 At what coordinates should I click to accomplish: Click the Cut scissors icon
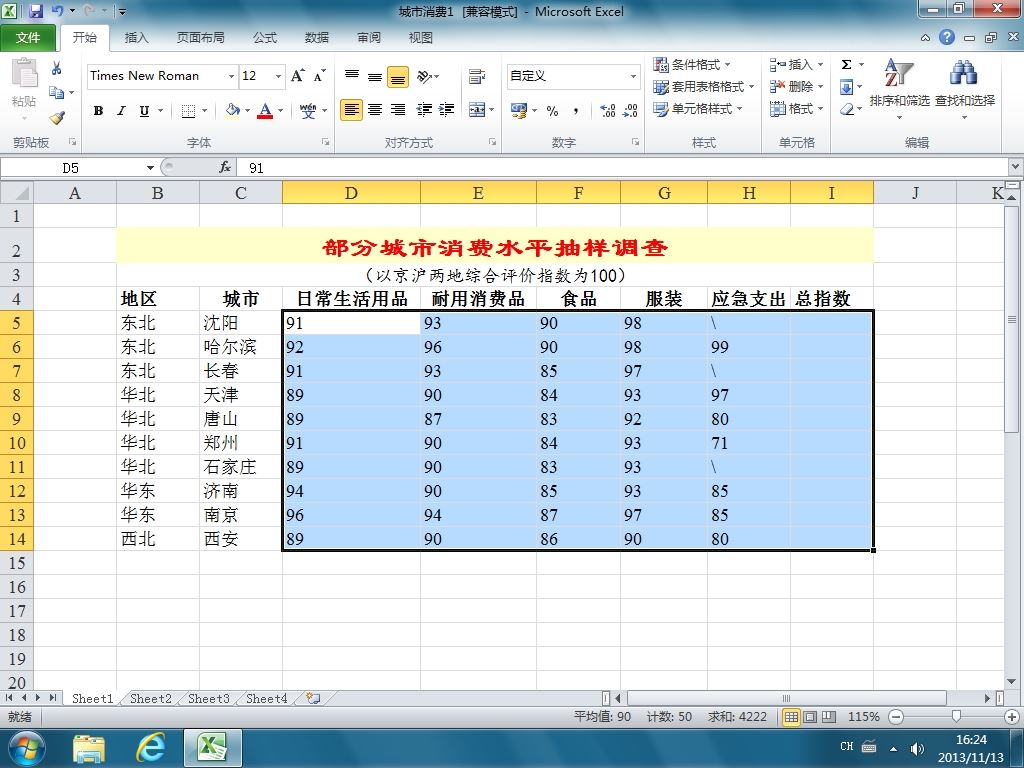coord(57,68)
